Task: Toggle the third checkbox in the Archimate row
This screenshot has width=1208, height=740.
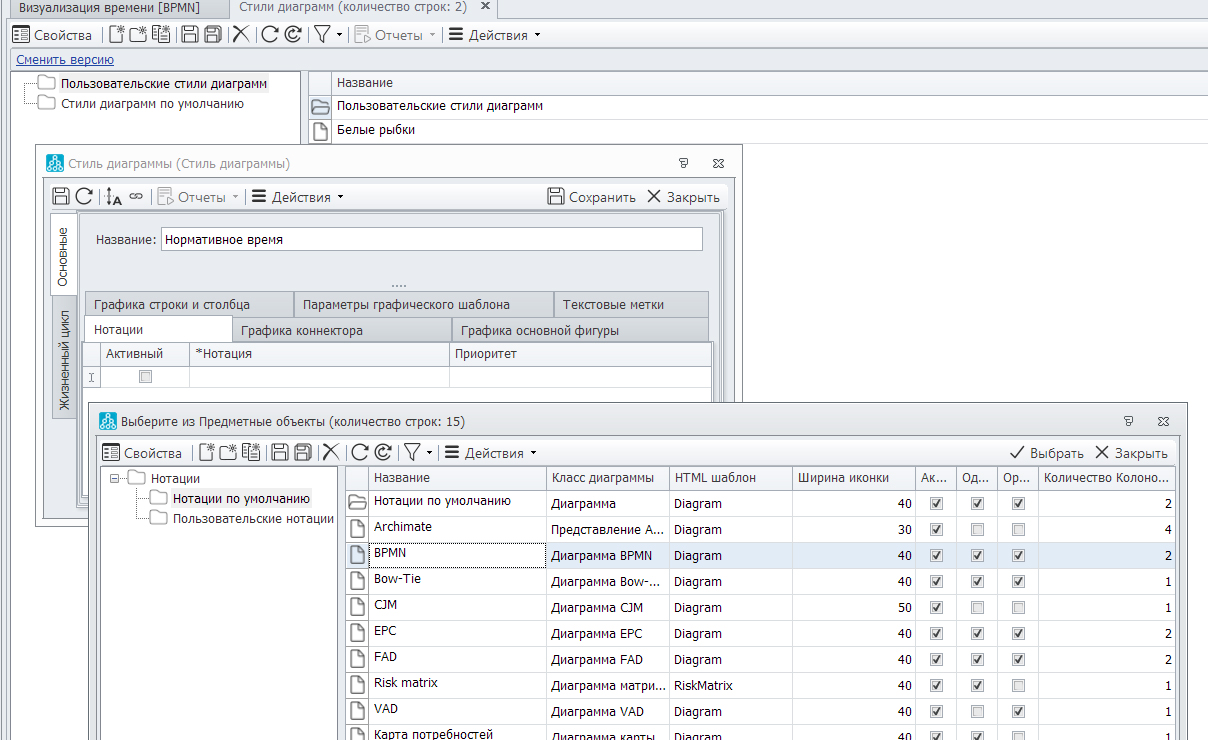Action: (x=1017, y=530)
